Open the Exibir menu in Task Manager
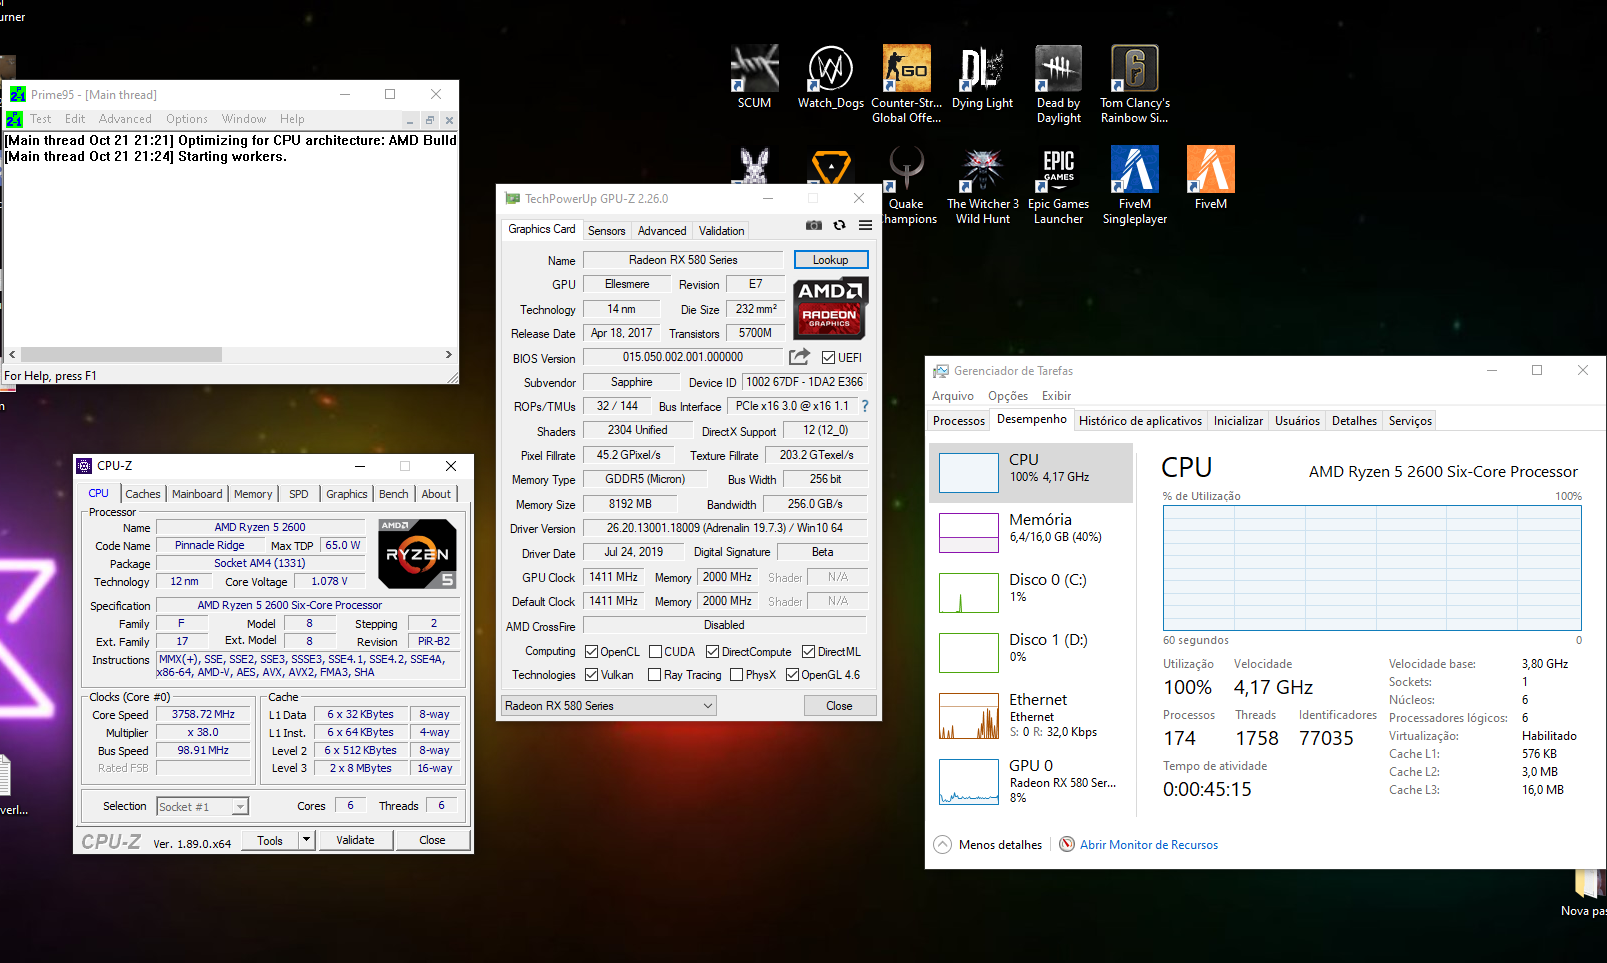Image resolution: width=1607 pixels, height=963 pixels. [1056, 396]
